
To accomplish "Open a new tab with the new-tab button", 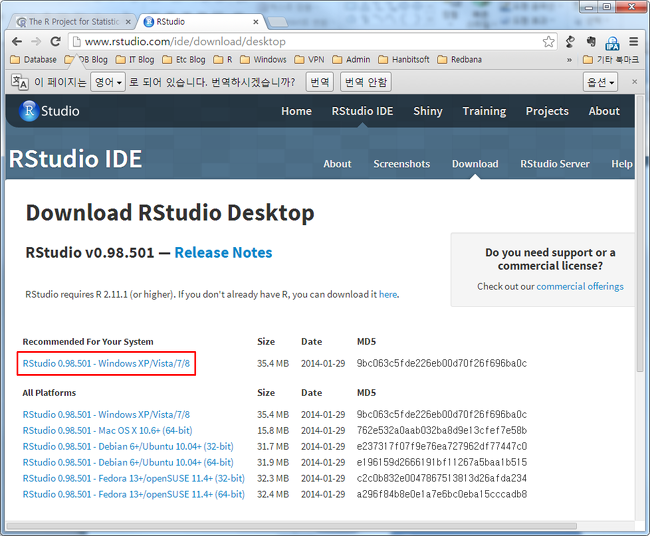I will point(277,22).
